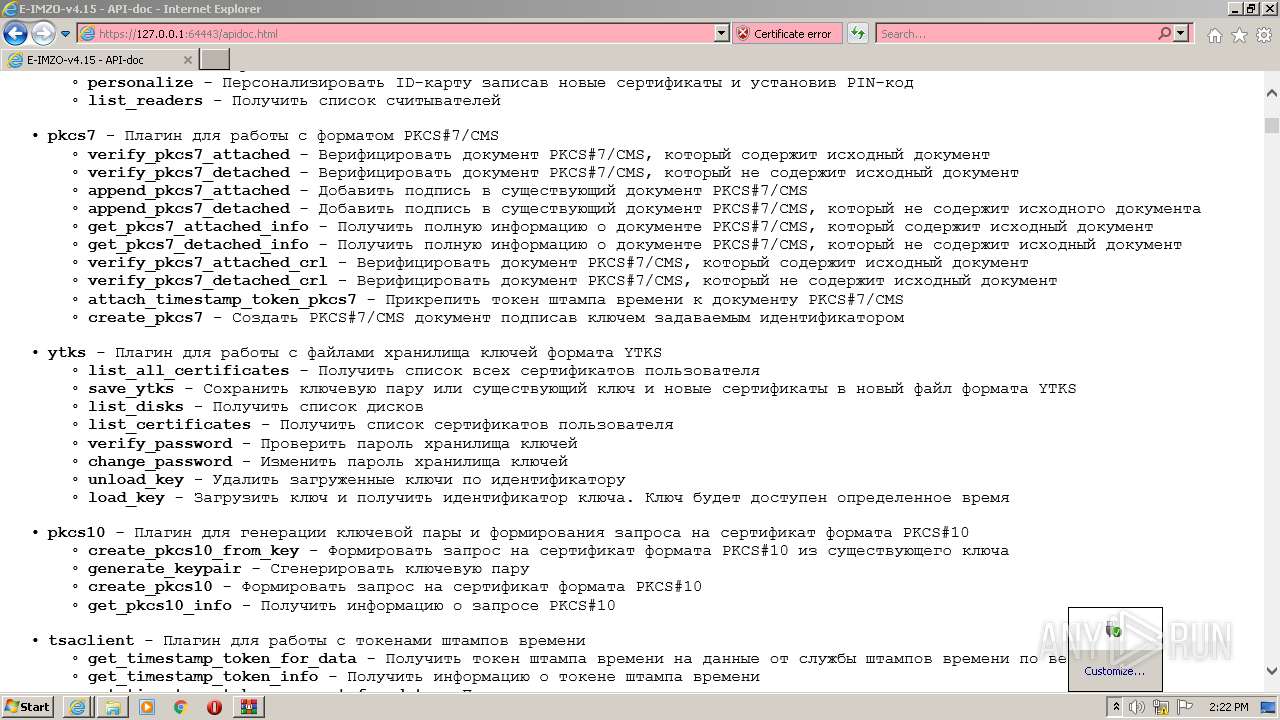The image size is (1280, 720).
Task: Click the generate_keypair method name
Action: 164,568
